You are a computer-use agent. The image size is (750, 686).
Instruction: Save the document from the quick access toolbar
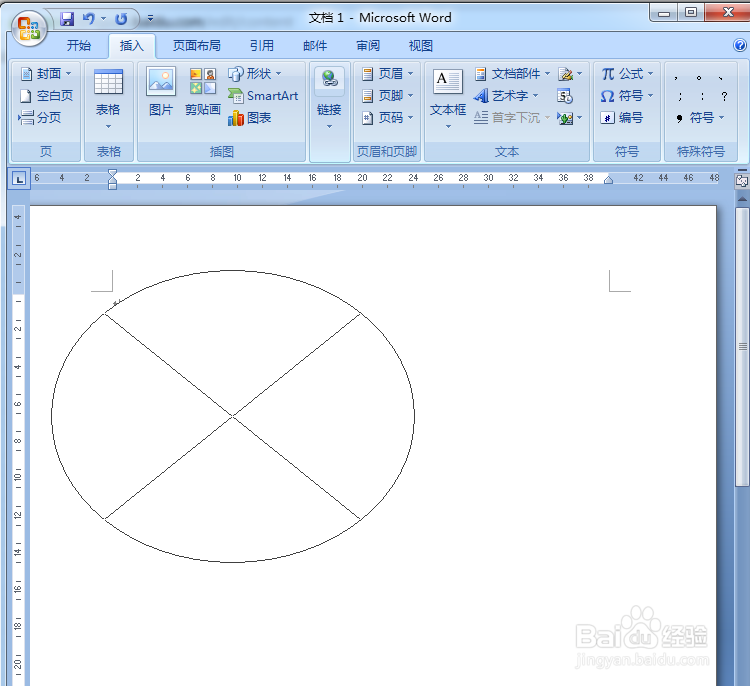(x=67, y=19)
